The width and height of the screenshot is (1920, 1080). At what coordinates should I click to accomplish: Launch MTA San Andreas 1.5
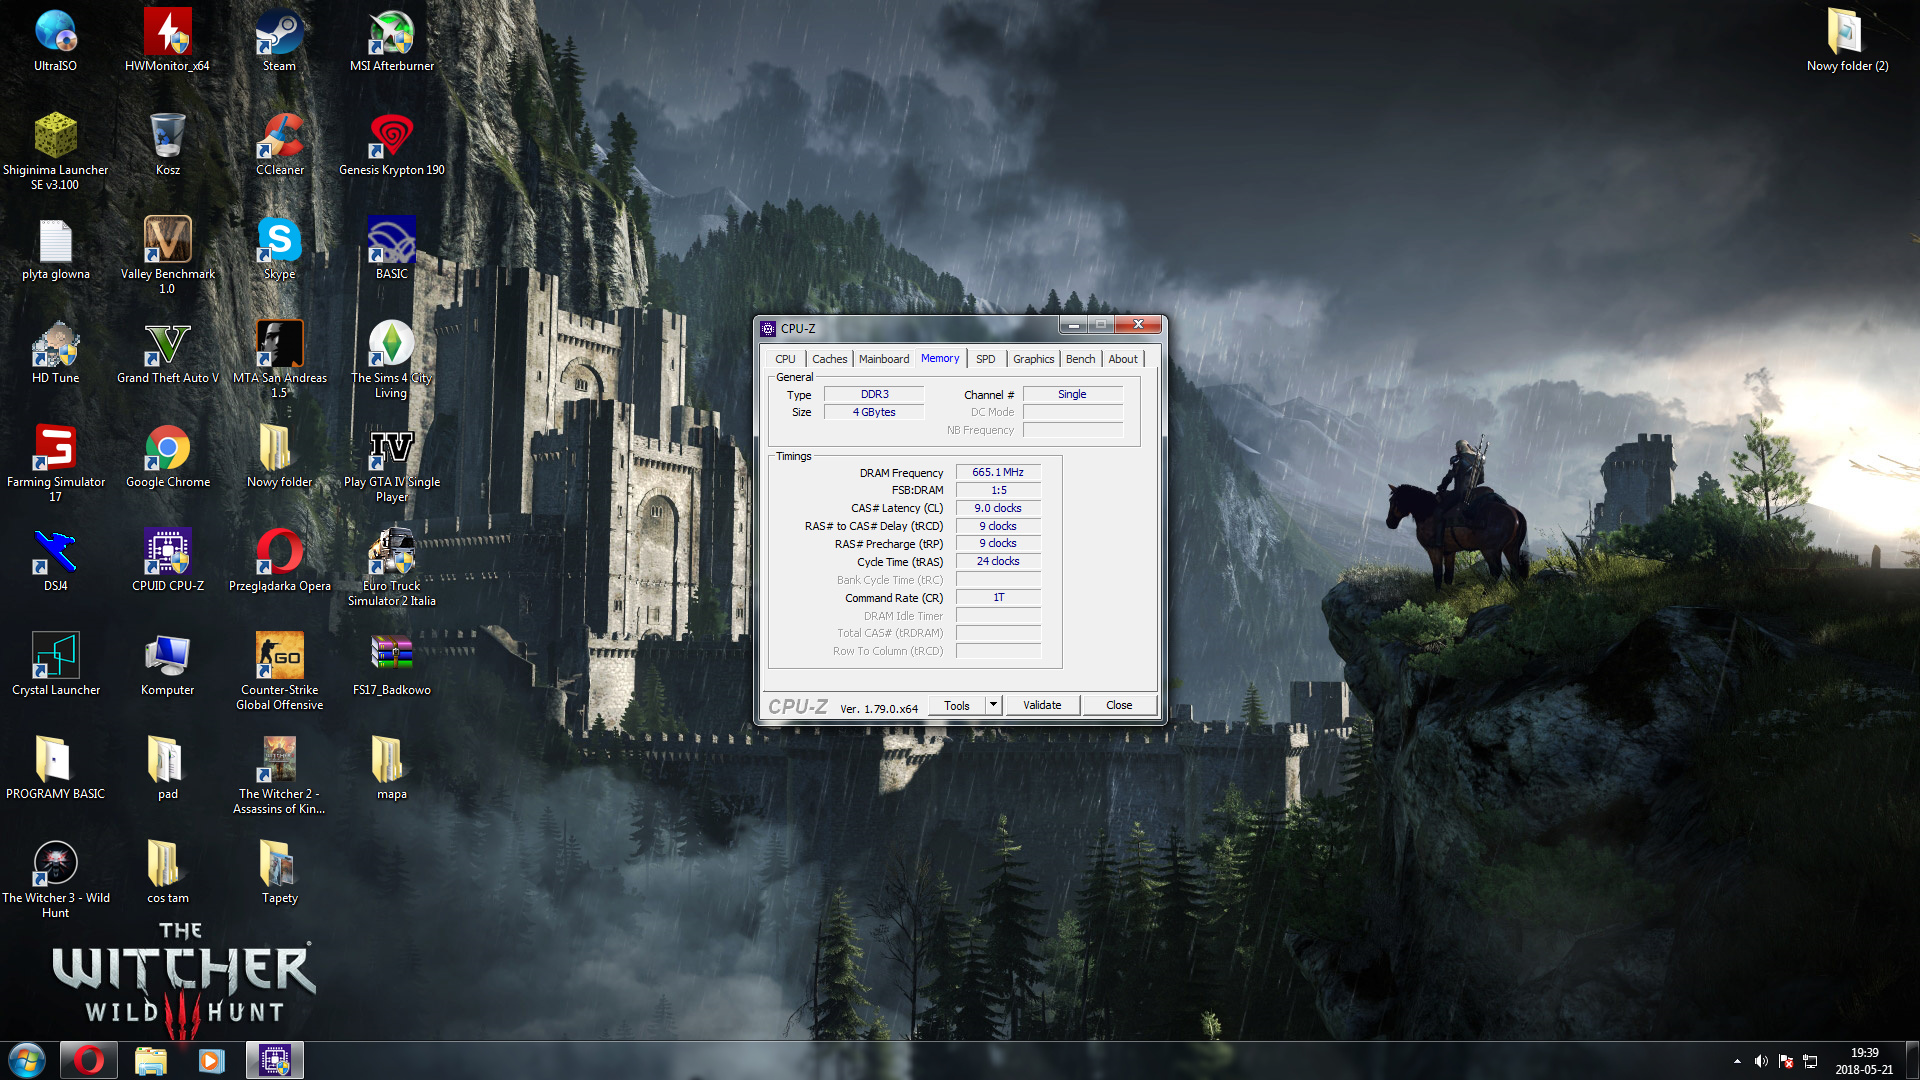279,360
